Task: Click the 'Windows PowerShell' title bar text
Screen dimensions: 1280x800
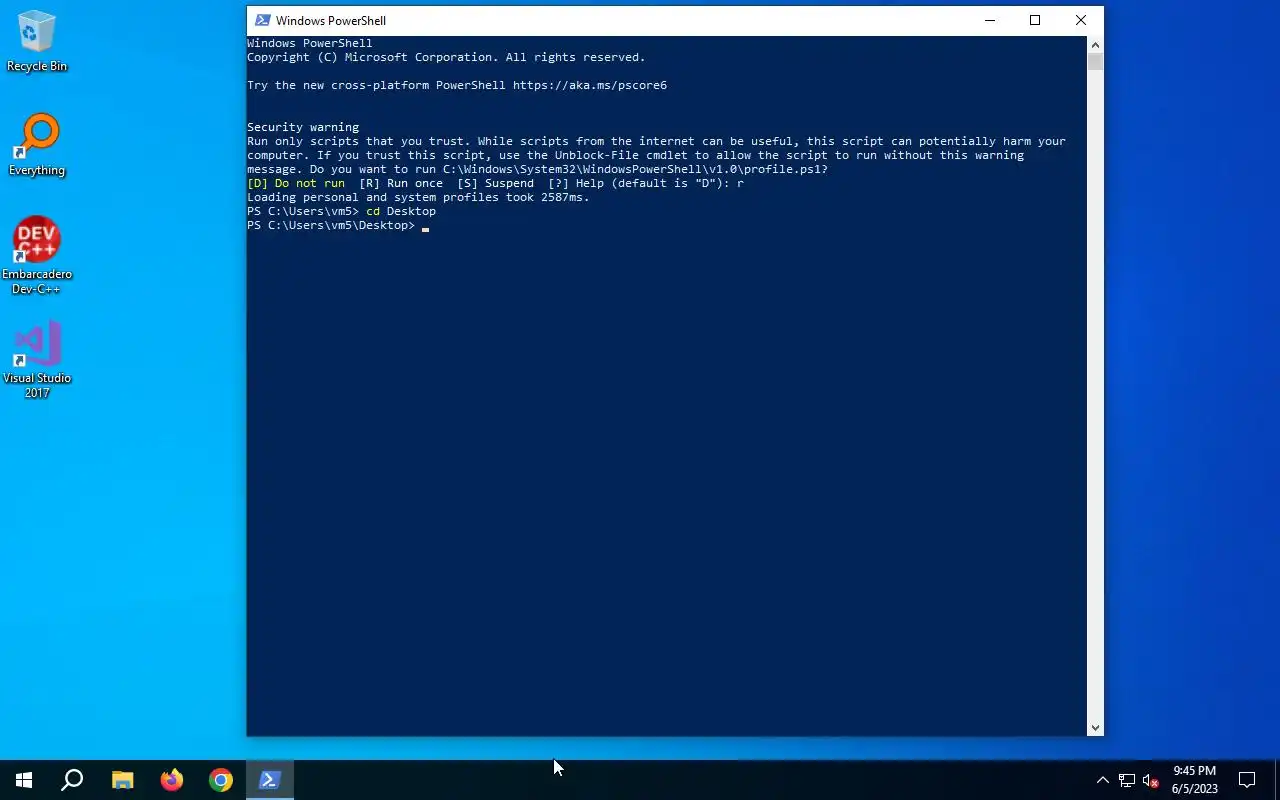Action: pos(331,20)
